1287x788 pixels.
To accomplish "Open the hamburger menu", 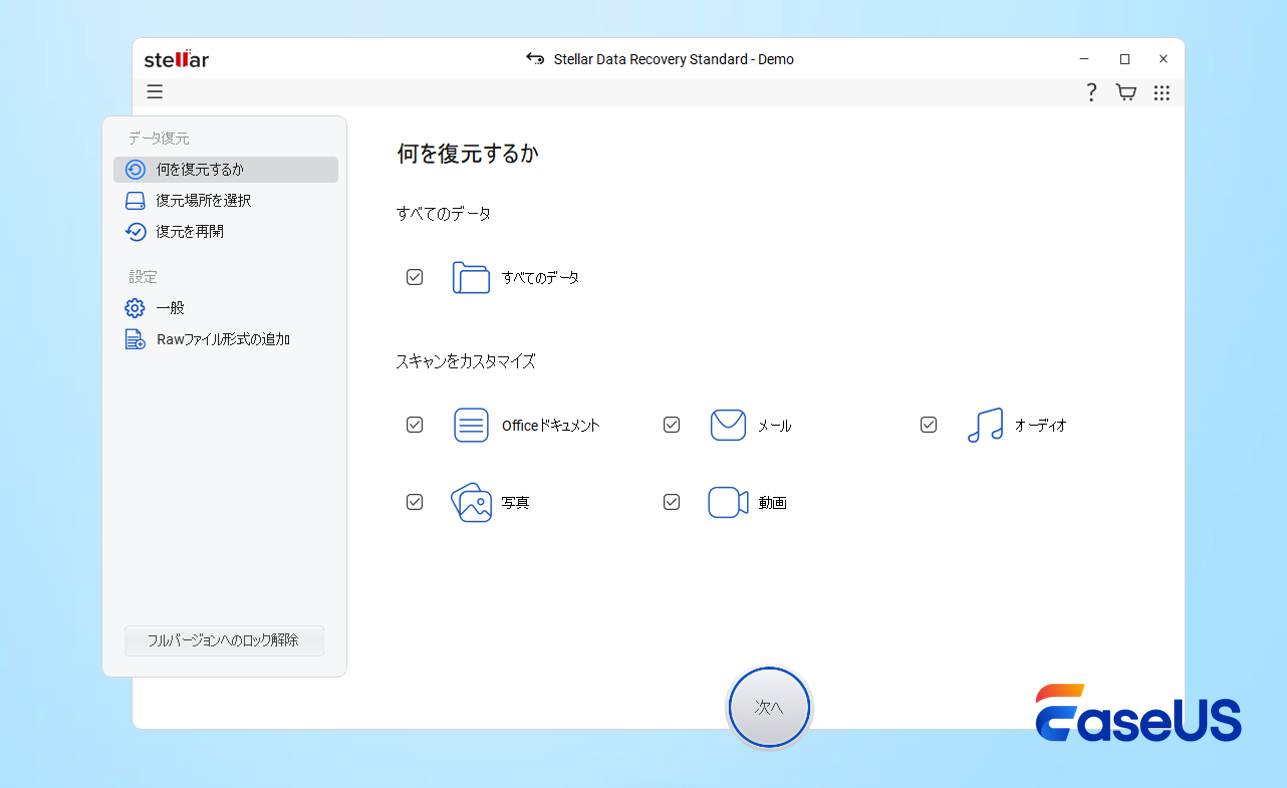I will [155, 91].
